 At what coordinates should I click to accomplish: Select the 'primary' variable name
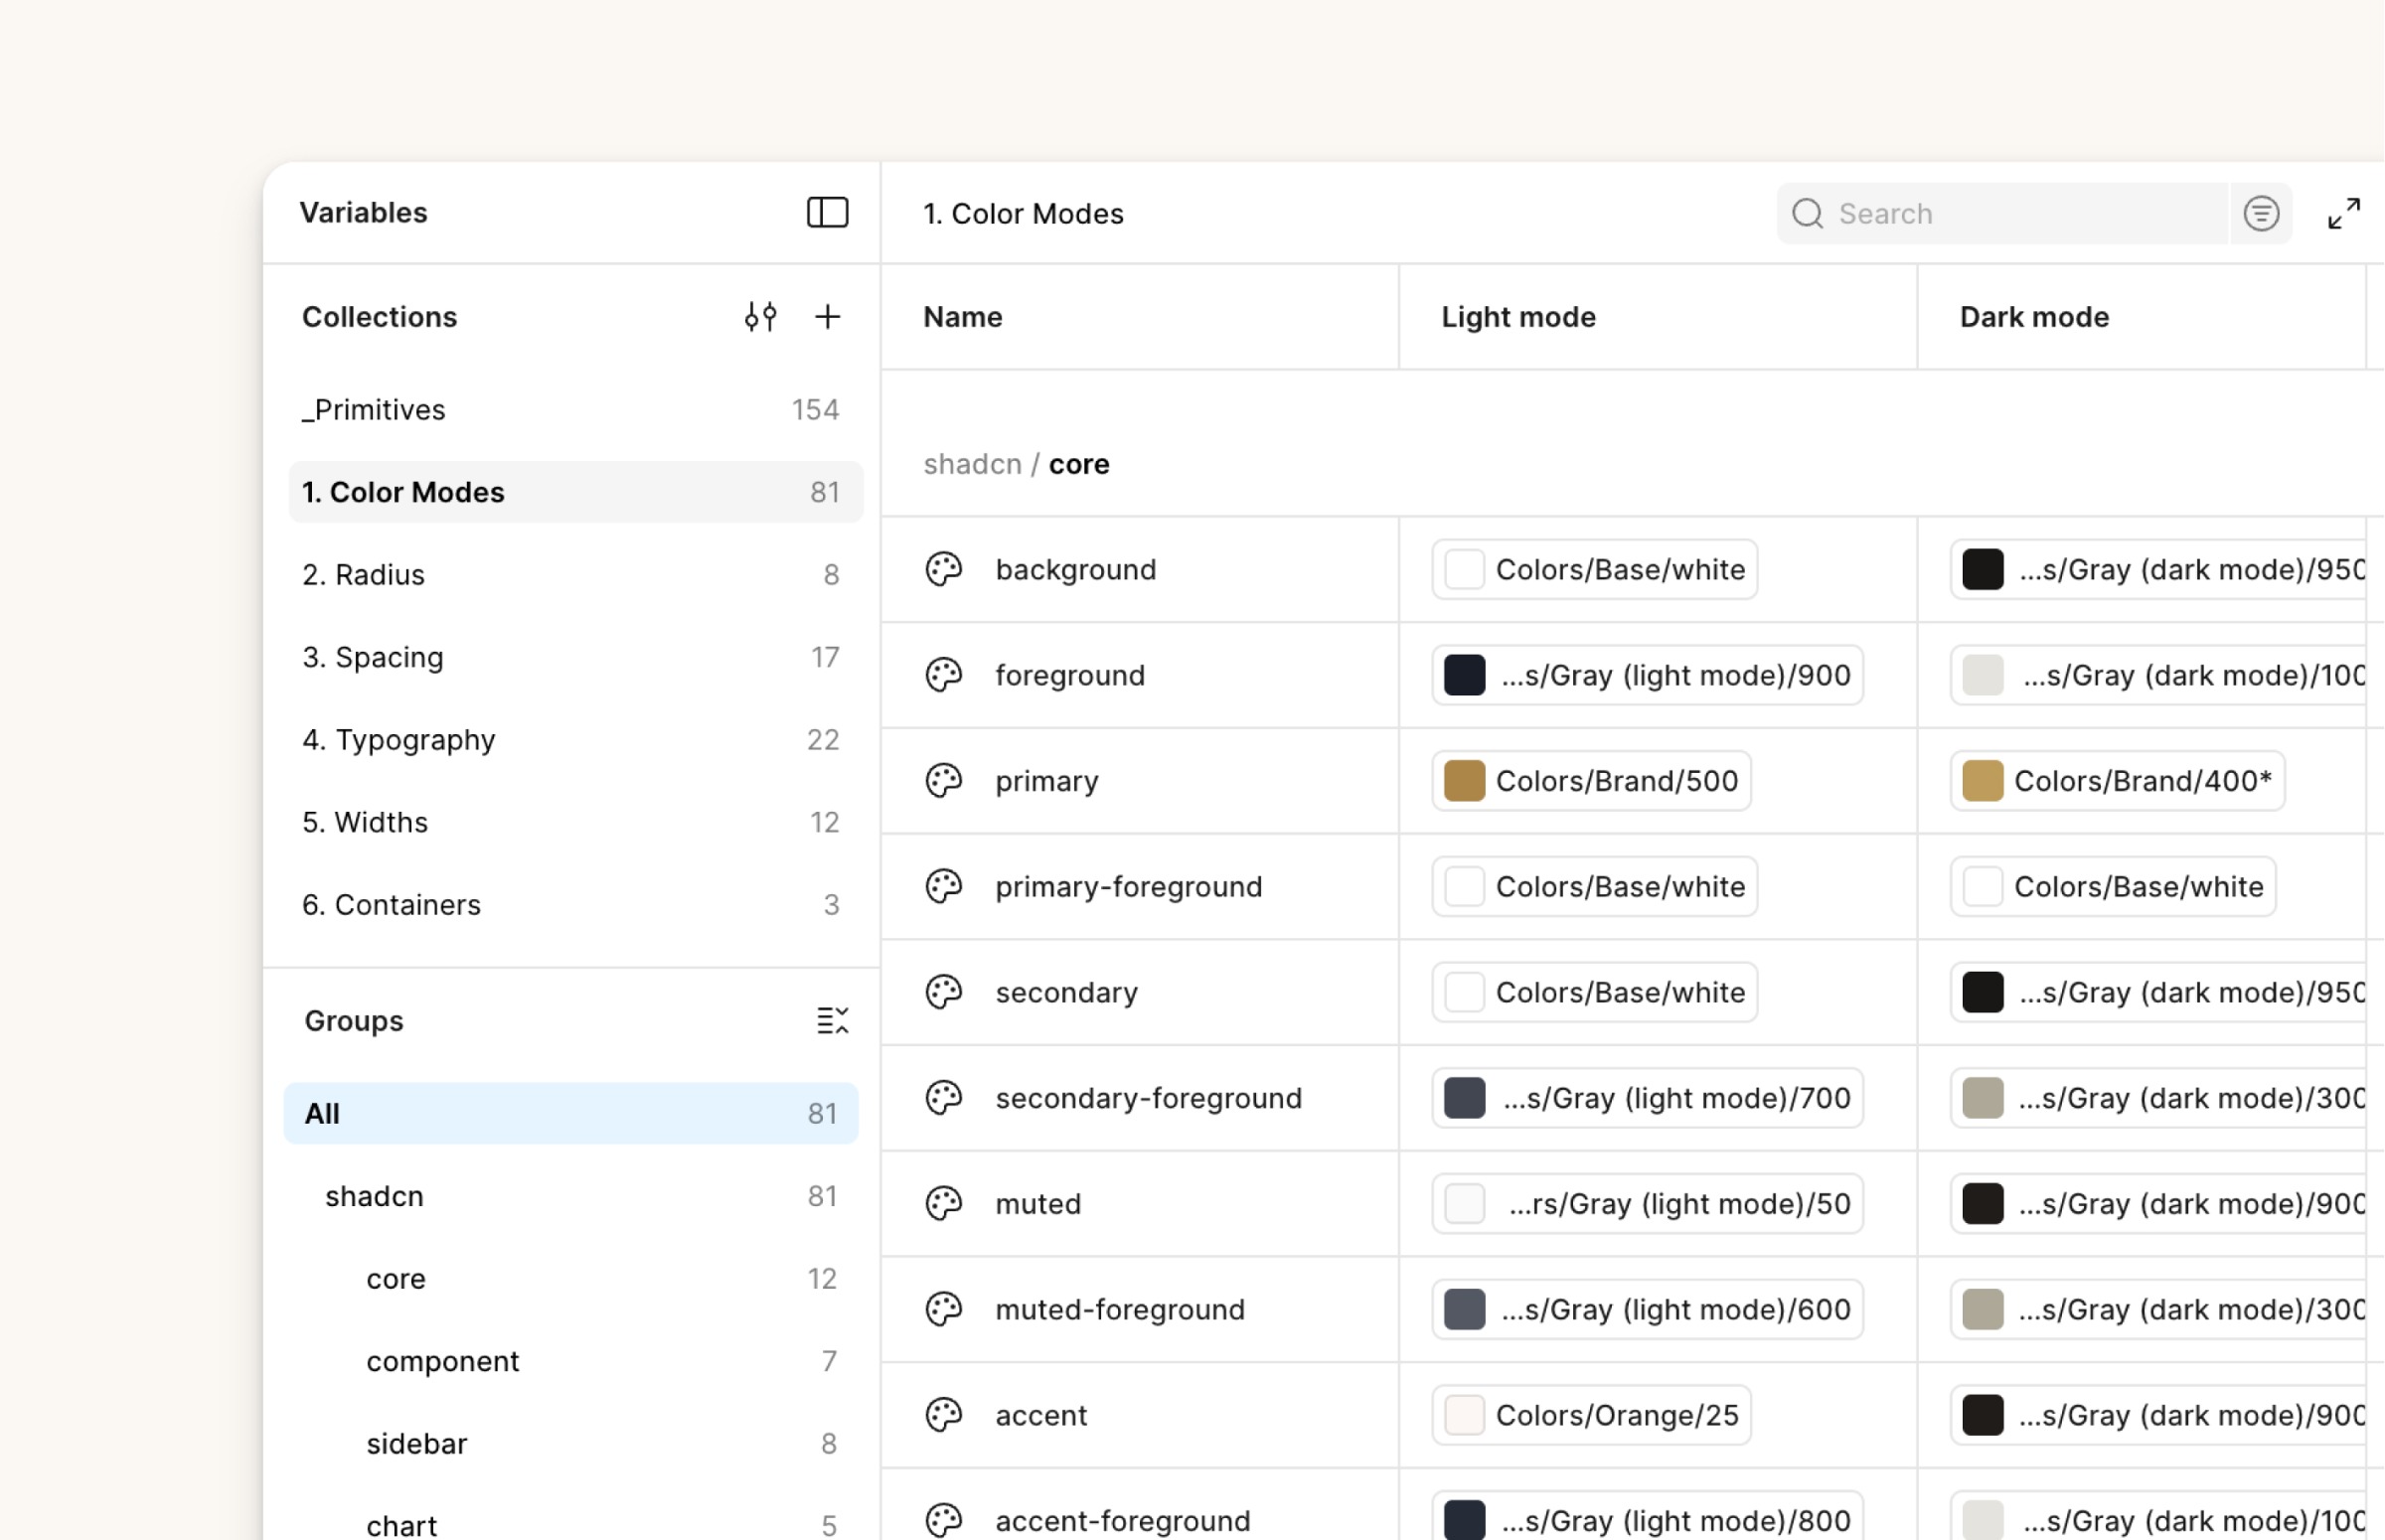coord(1047,781)
